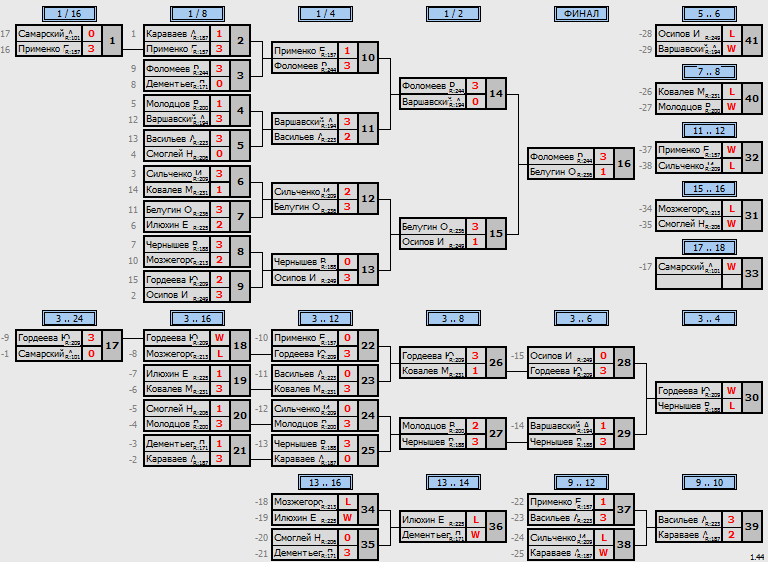
Task: Click Илюхин in match 7
Action: point(177,225)
